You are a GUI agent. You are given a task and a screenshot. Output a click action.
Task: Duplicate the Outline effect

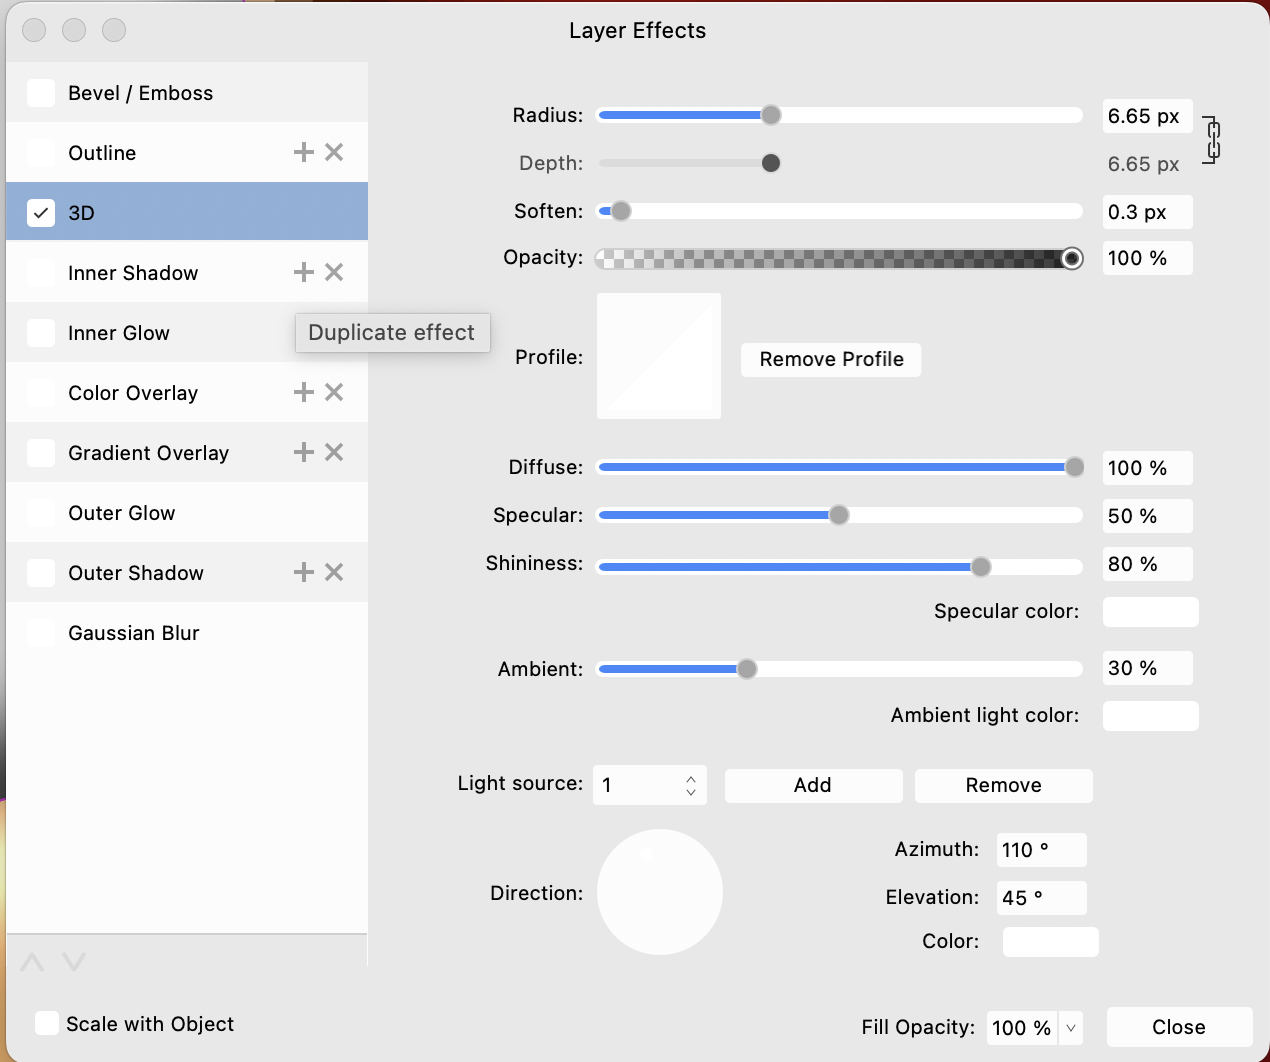303,152
